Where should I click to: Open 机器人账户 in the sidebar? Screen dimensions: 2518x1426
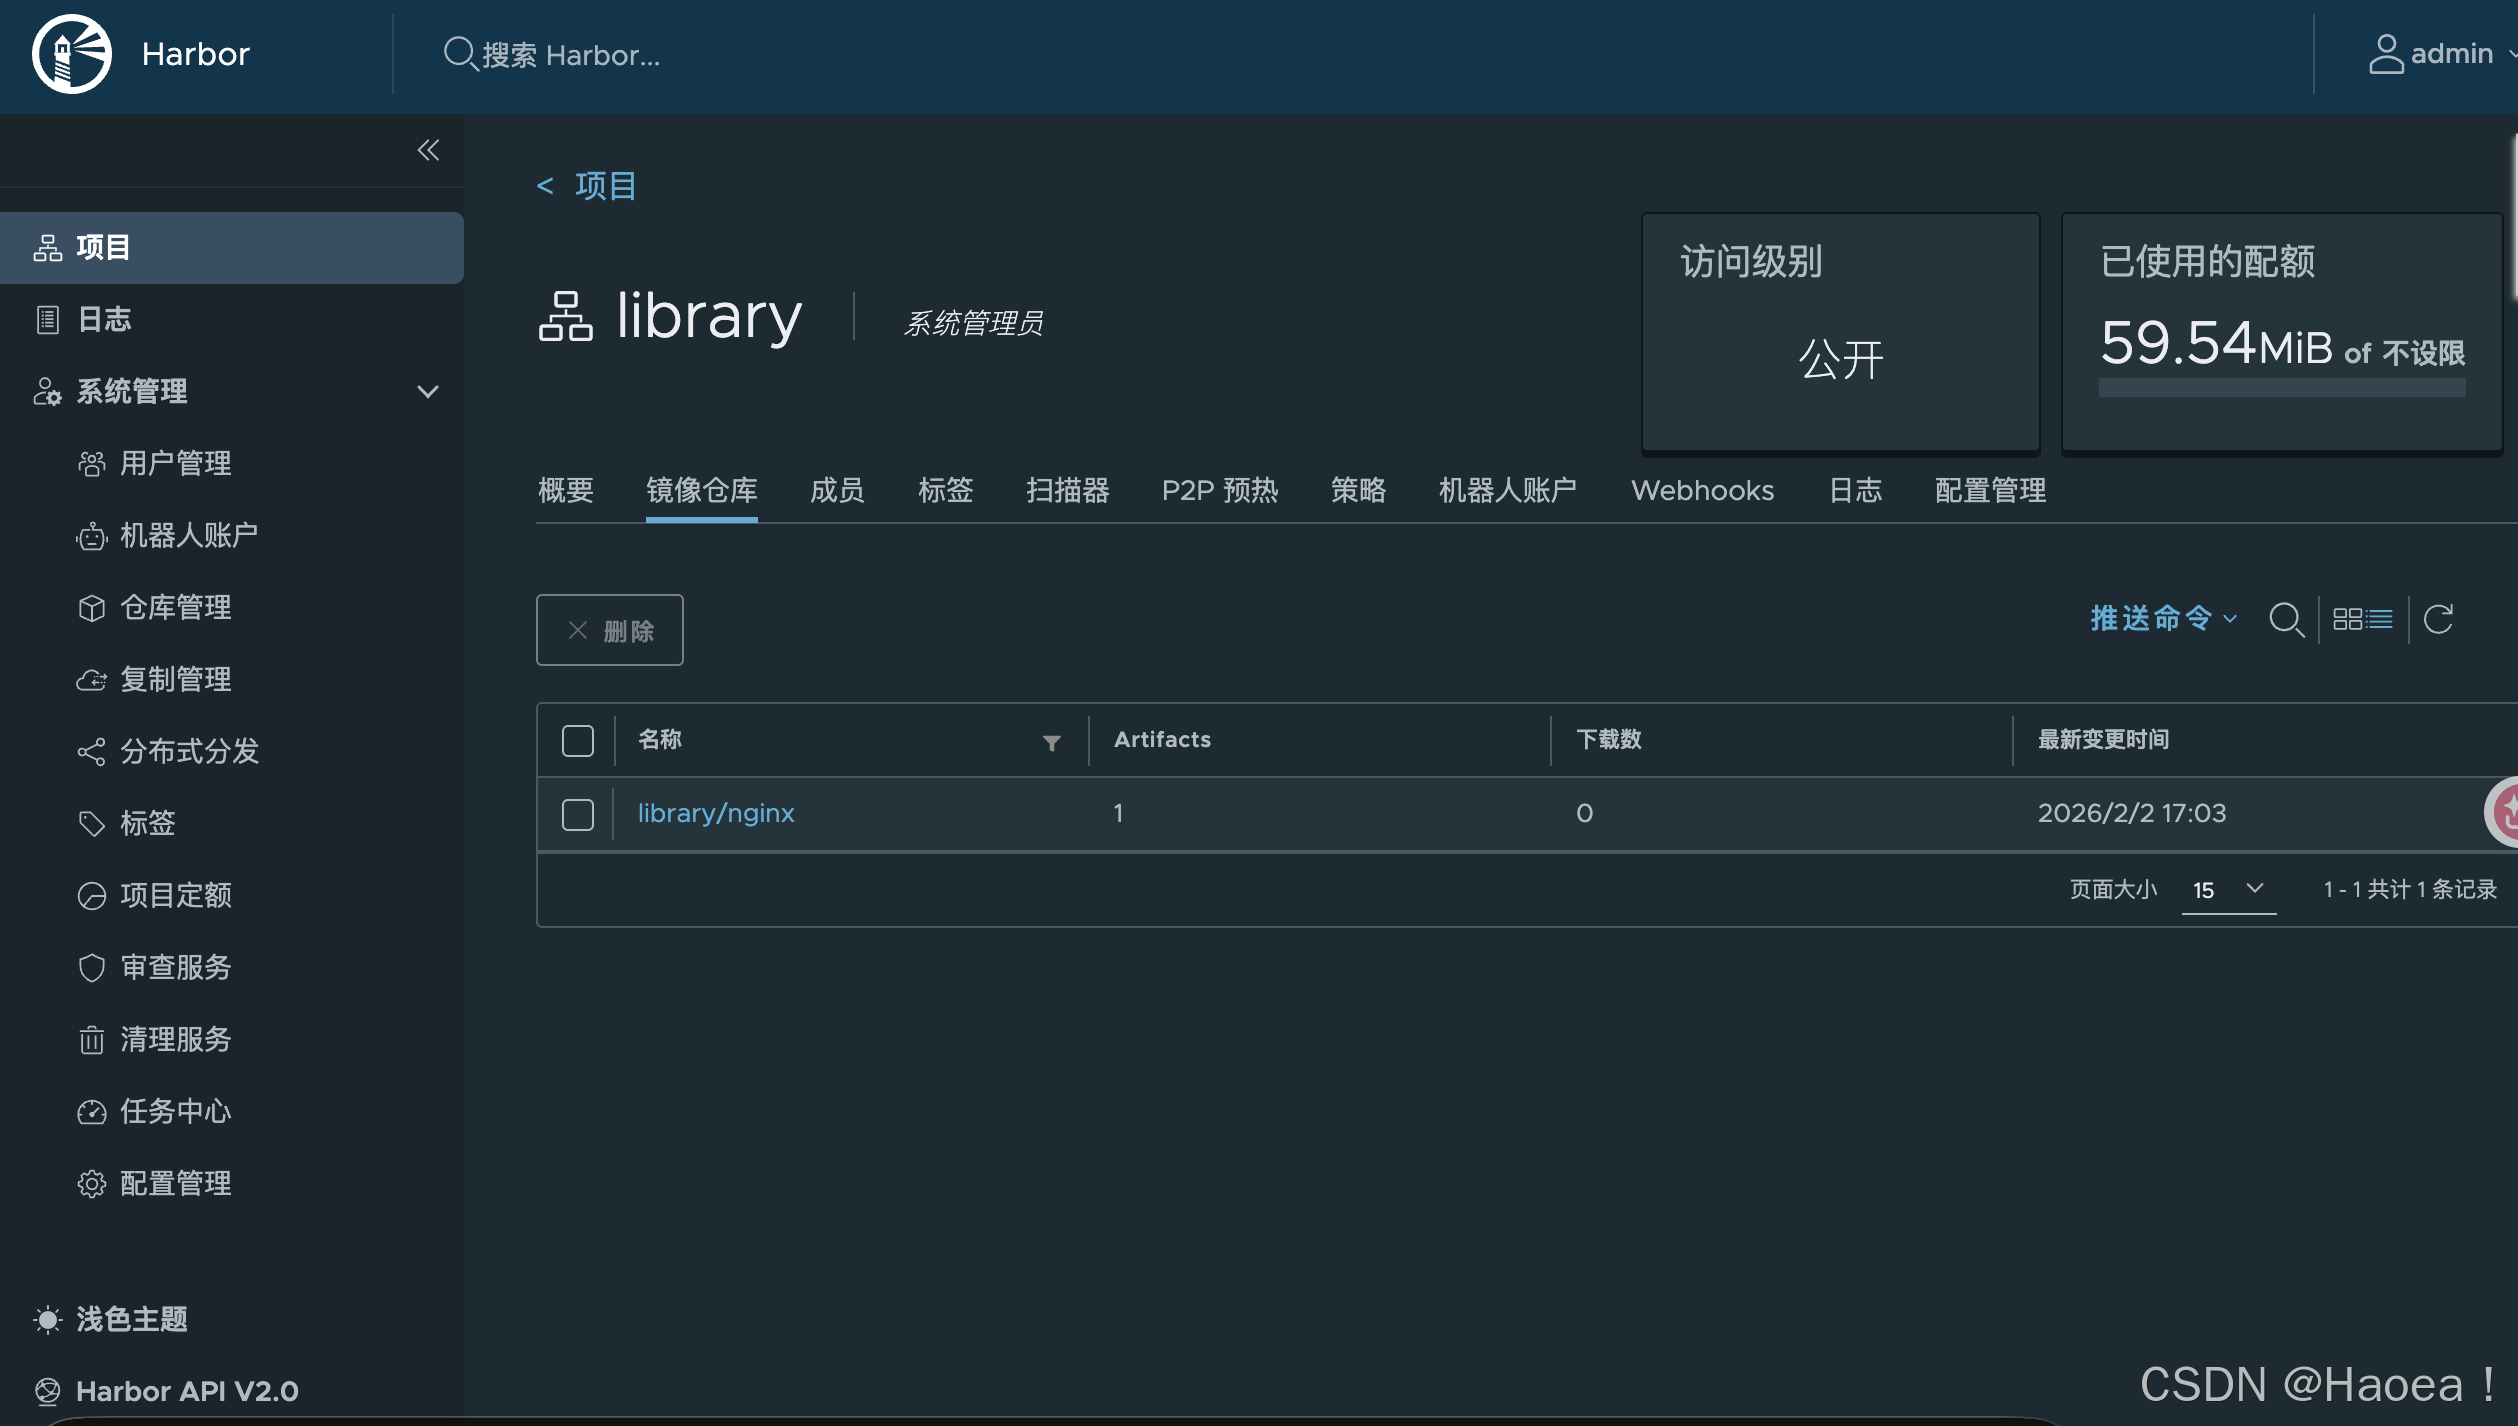click(x=188, y=536)
